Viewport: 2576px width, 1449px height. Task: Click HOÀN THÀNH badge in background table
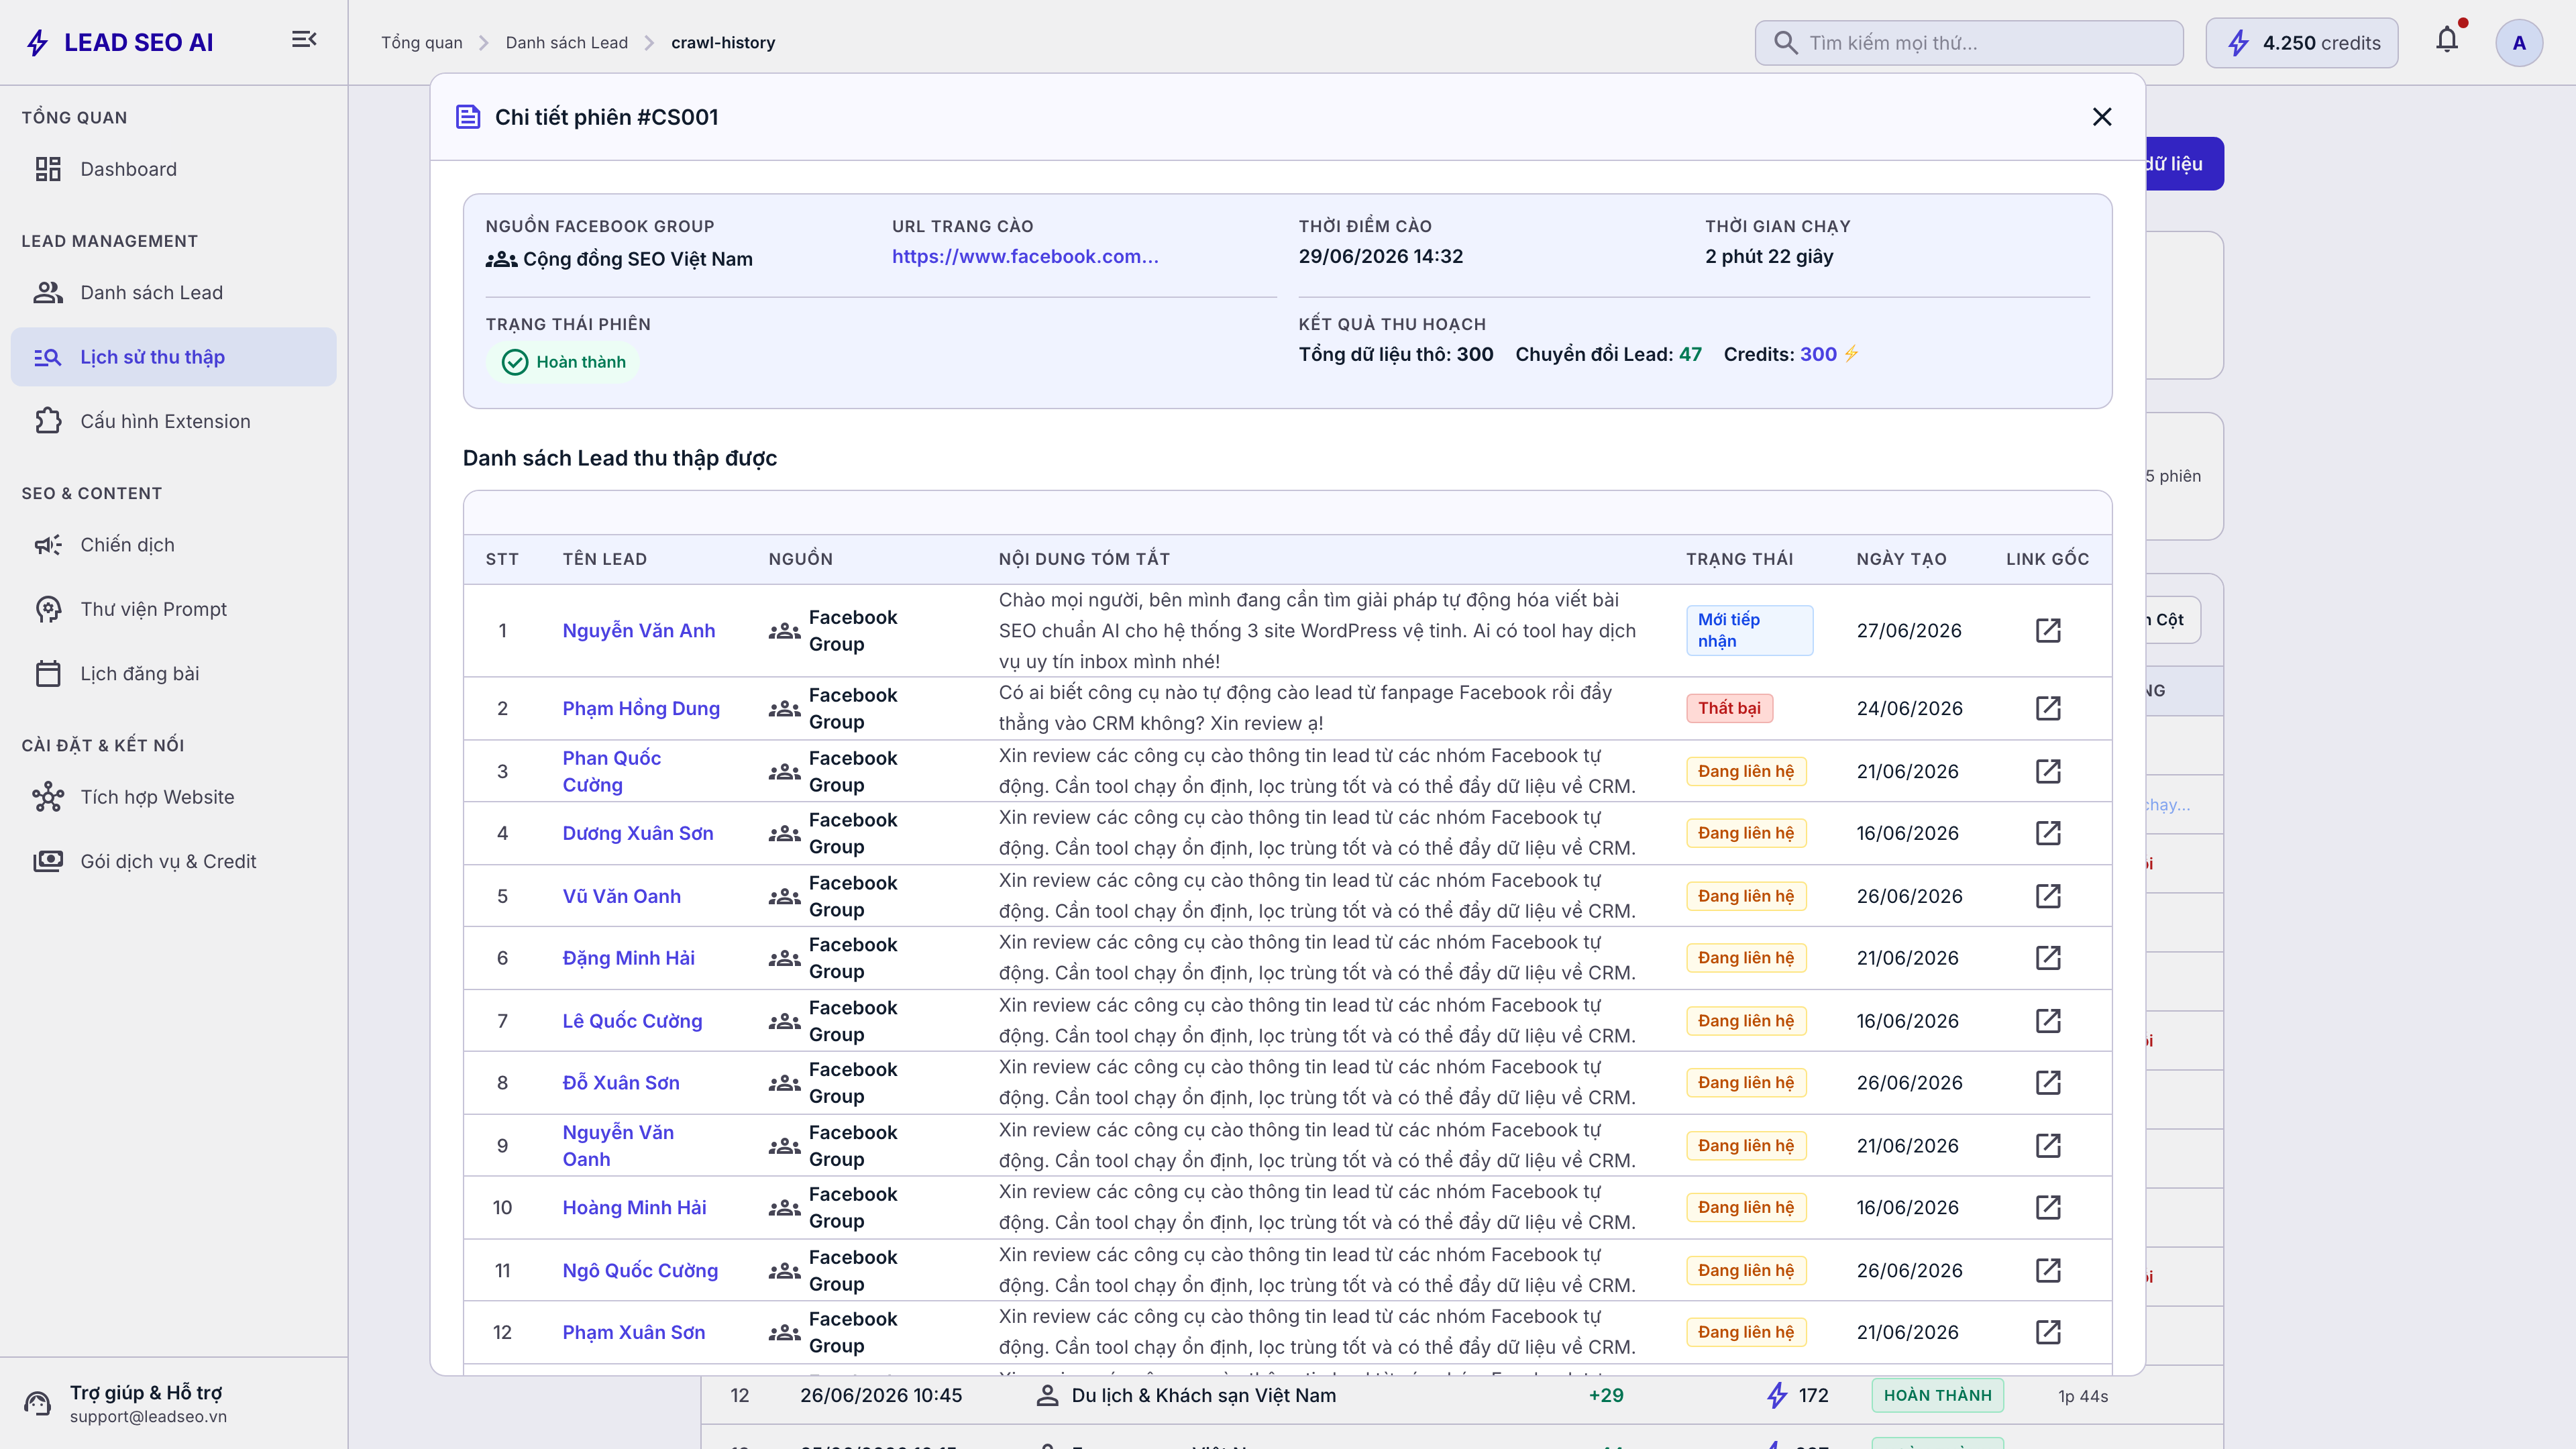(x=1937, y=1396)
